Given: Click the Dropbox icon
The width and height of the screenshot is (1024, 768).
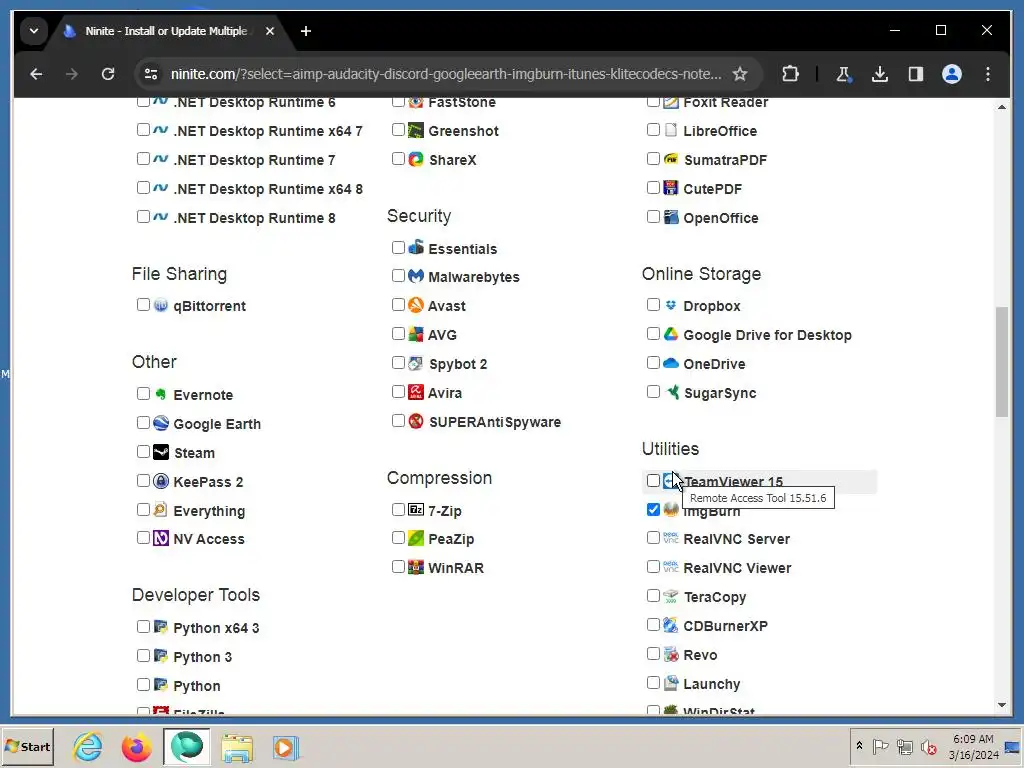Looking at the screenshot, I should coord(671,305).
